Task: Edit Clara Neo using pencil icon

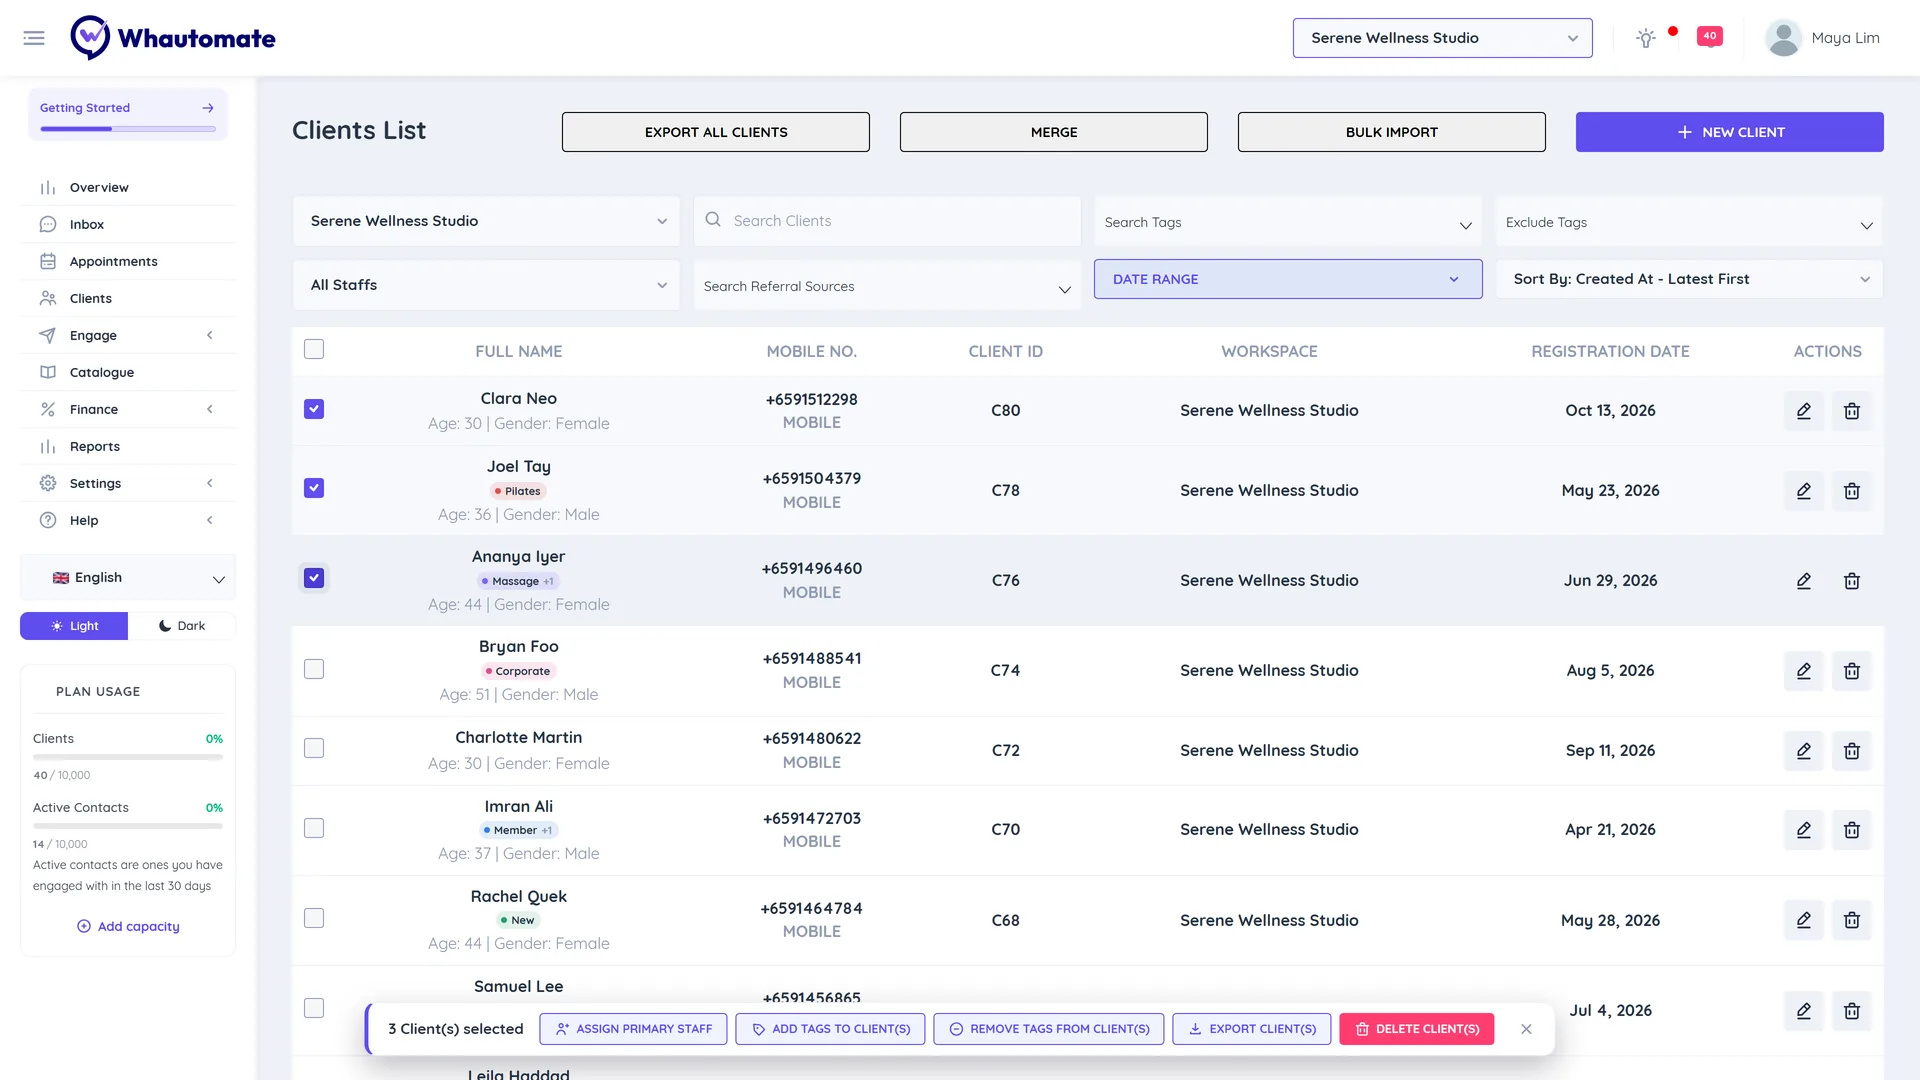Action: (1804, 411)
